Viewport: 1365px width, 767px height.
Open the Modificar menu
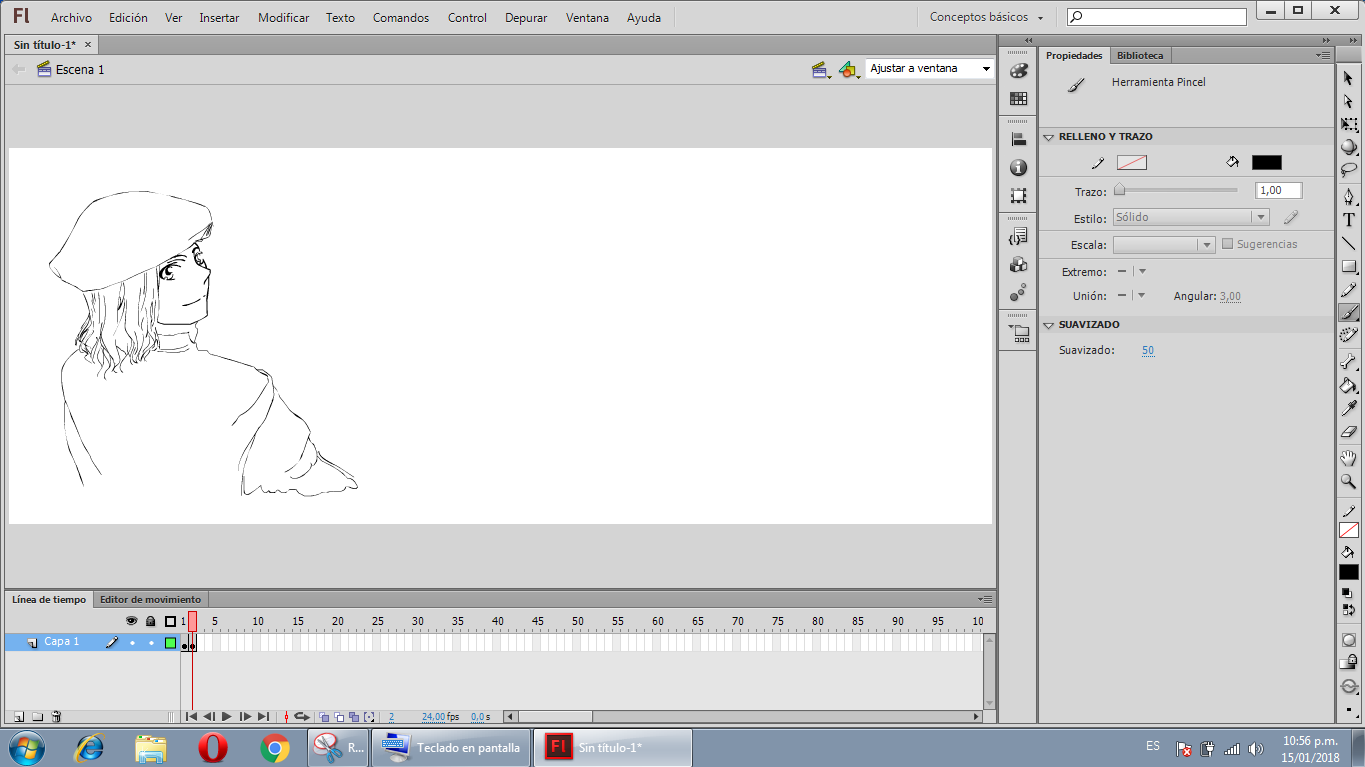click(x=283, y=17)
